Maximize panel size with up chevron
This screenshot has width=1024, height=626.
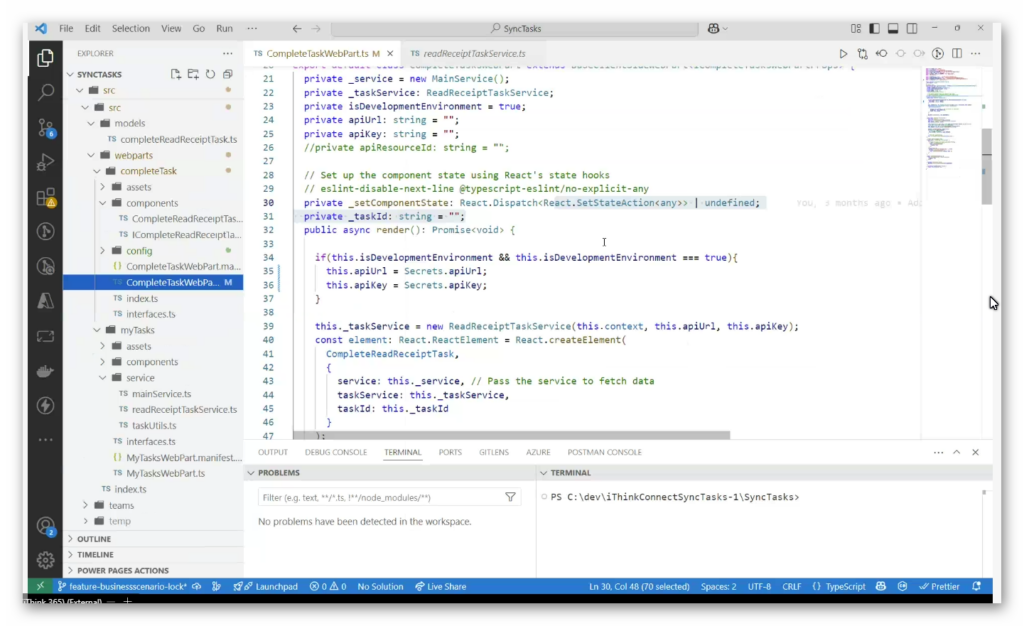click(957, 452)
